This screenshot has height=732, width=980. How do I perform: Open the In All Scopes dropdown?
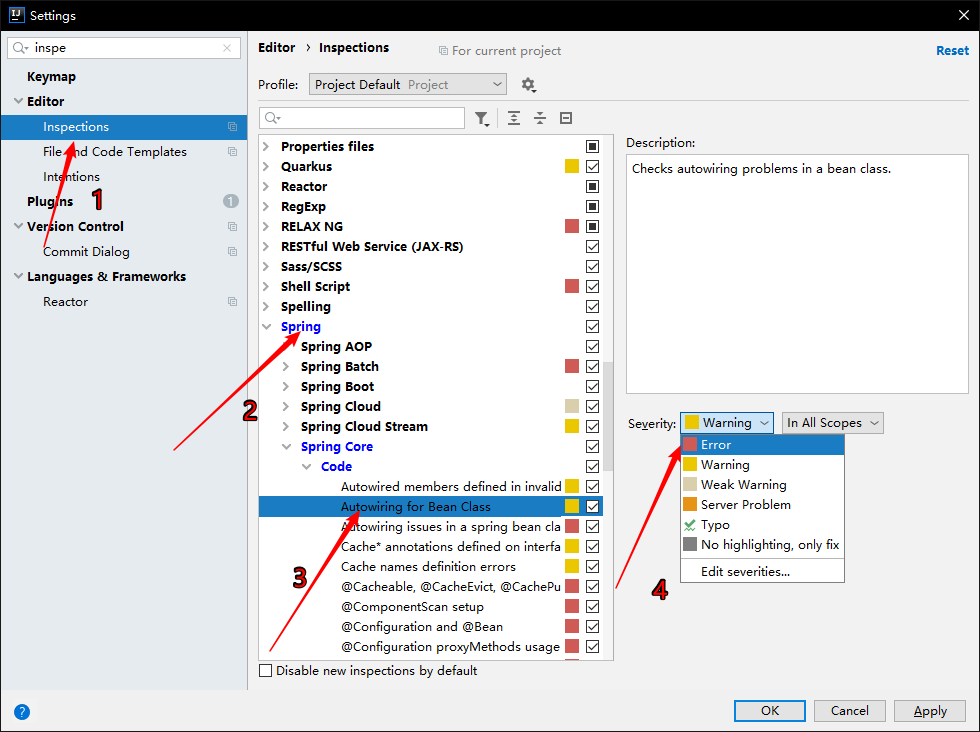[832, 423]
